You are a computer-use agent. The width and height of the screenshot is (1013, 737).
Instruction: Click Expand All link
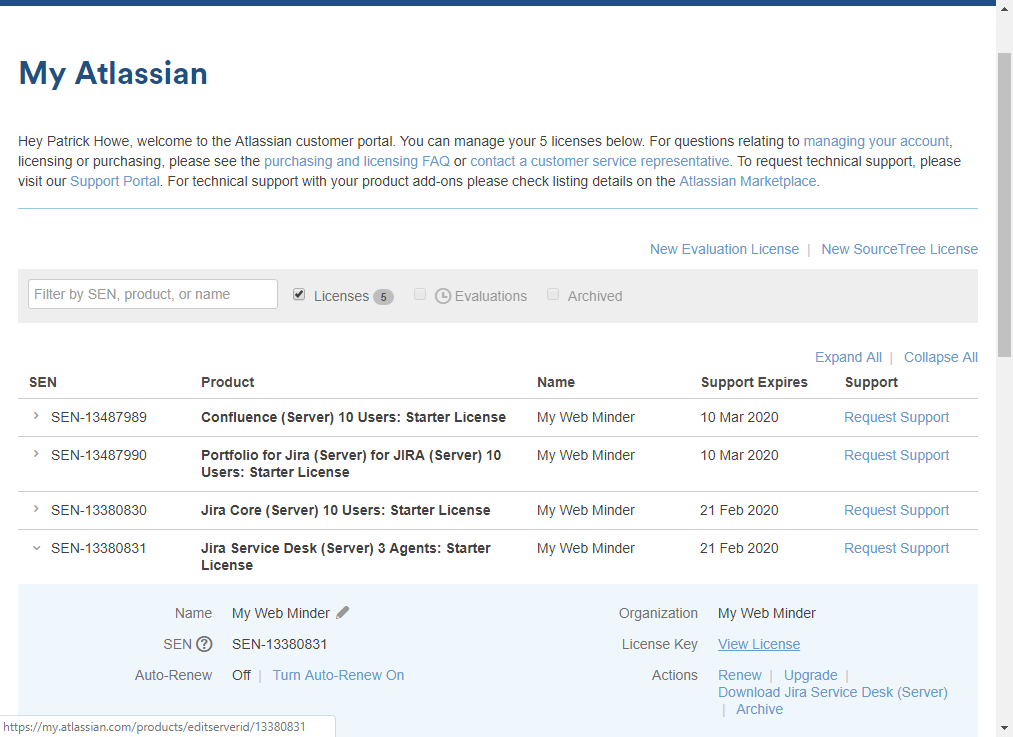click(848, 357)
